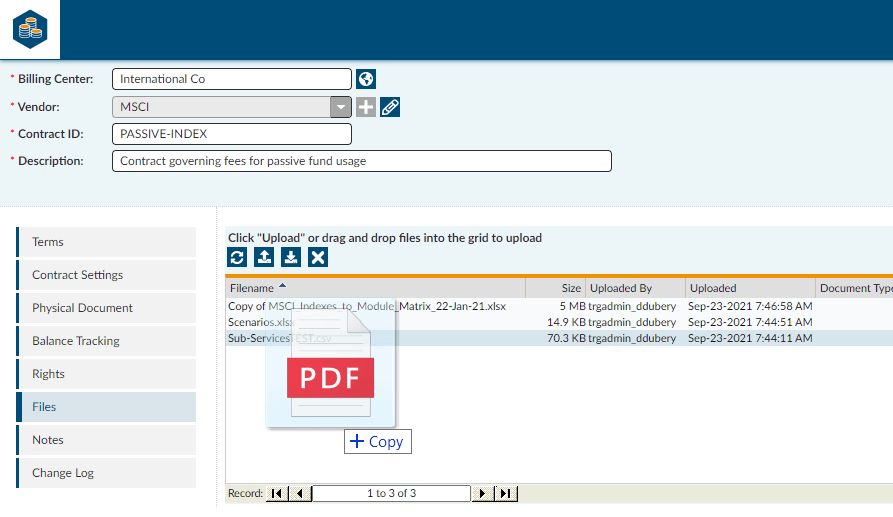Image resolution: width=893 pixels, height=517 pixels.
Task: Click the Description field
Action: tap(362, 161)
